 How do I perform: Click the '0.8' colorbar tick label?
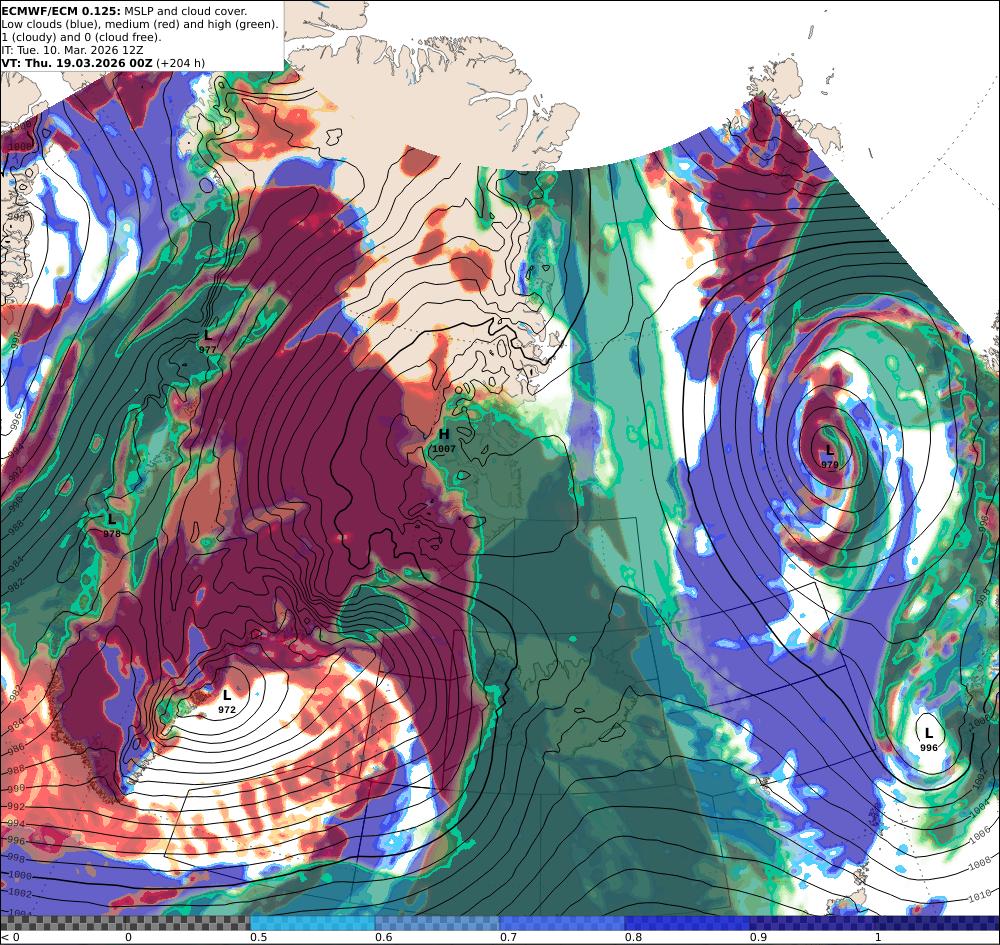click(633, 937)
